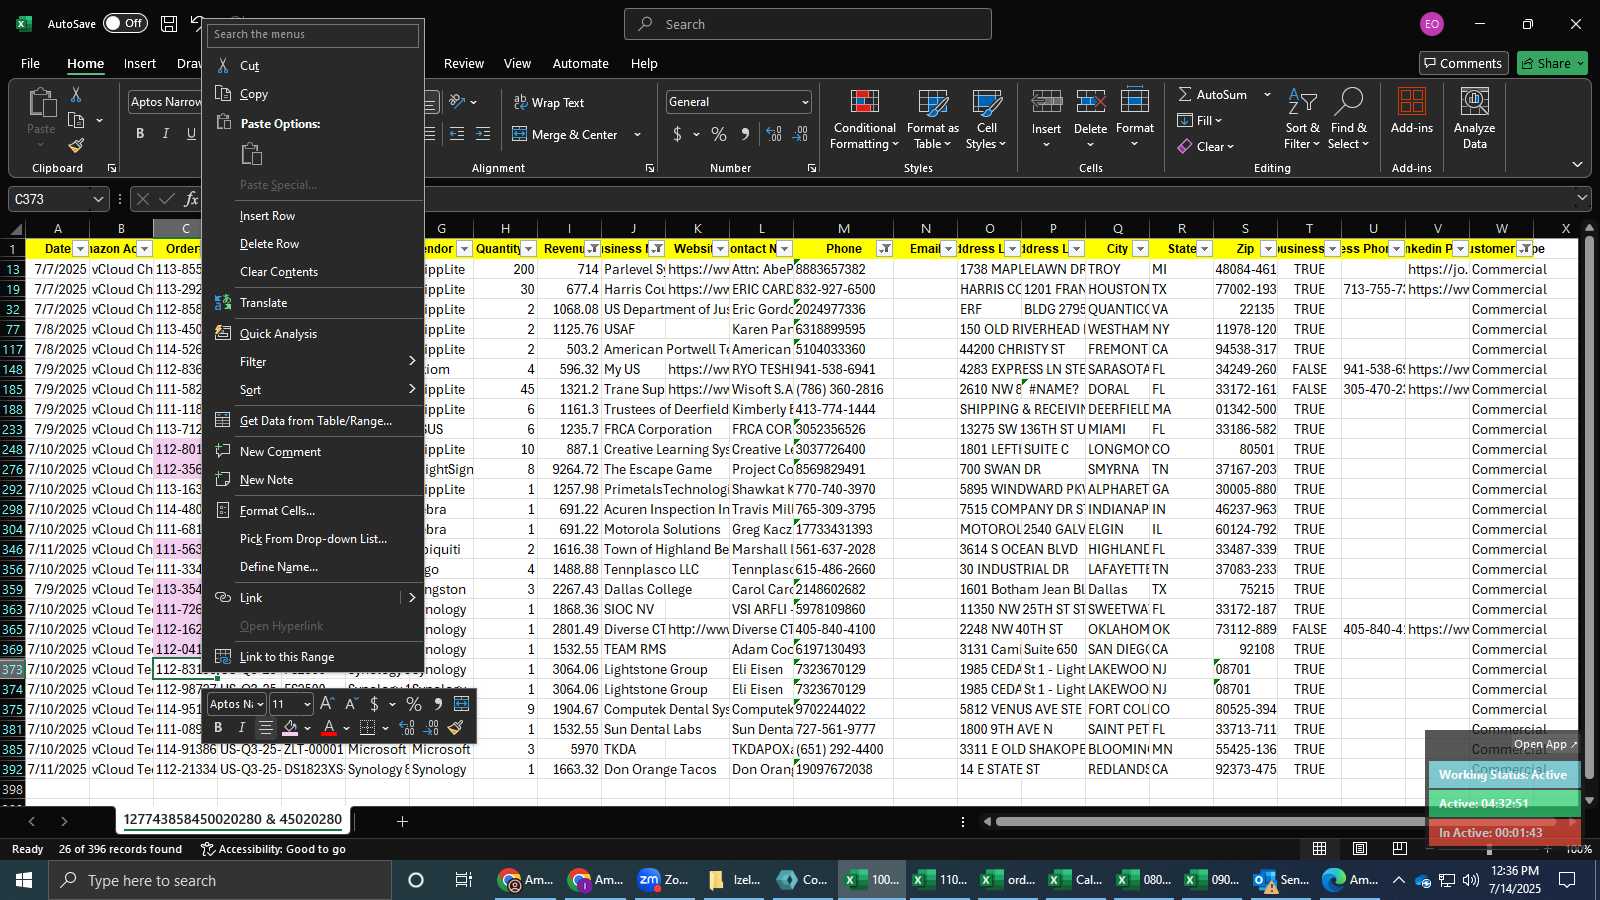Toggle filter button on State column header
Viewport: 1600px width, 900px height.
tap(1204, 249)
